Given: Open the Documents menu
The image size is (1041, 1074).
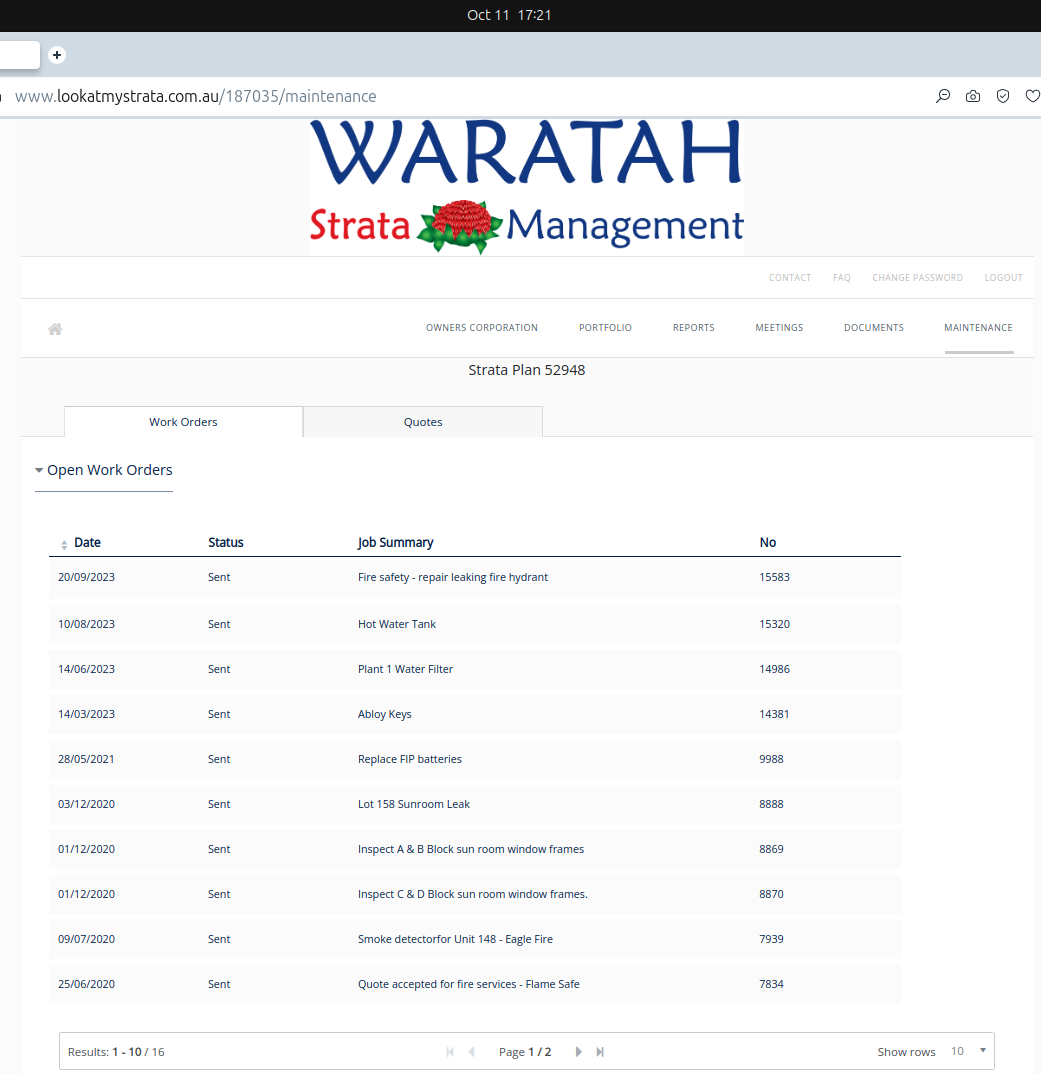Looking at the screenshot, I should coord(873,328).
